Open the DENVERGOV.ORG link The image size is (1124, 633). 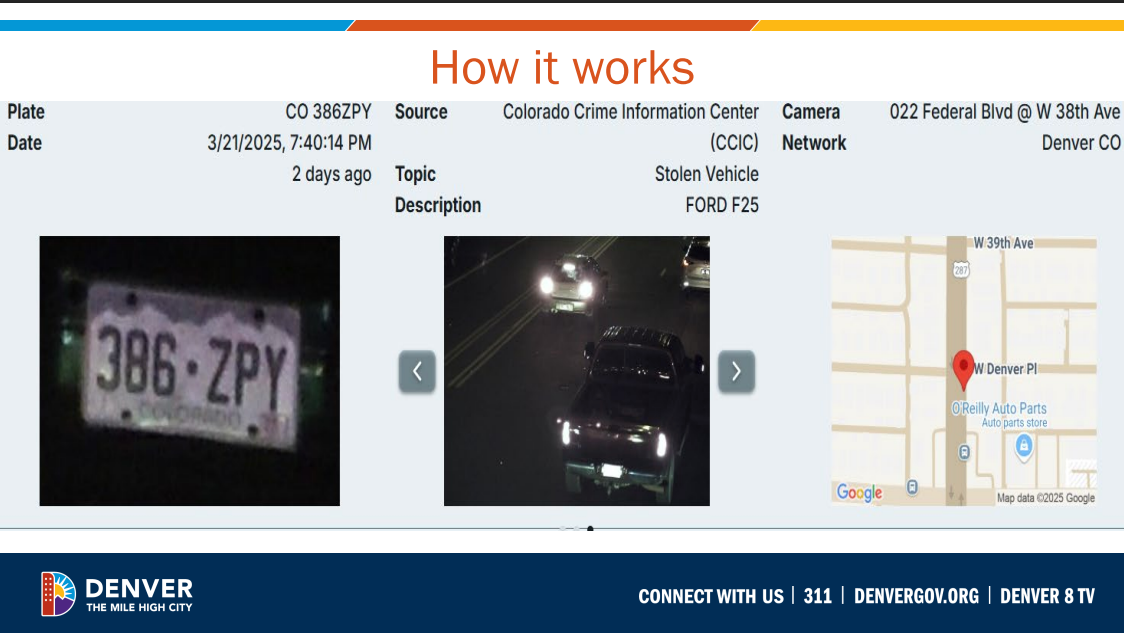(915, 596)
